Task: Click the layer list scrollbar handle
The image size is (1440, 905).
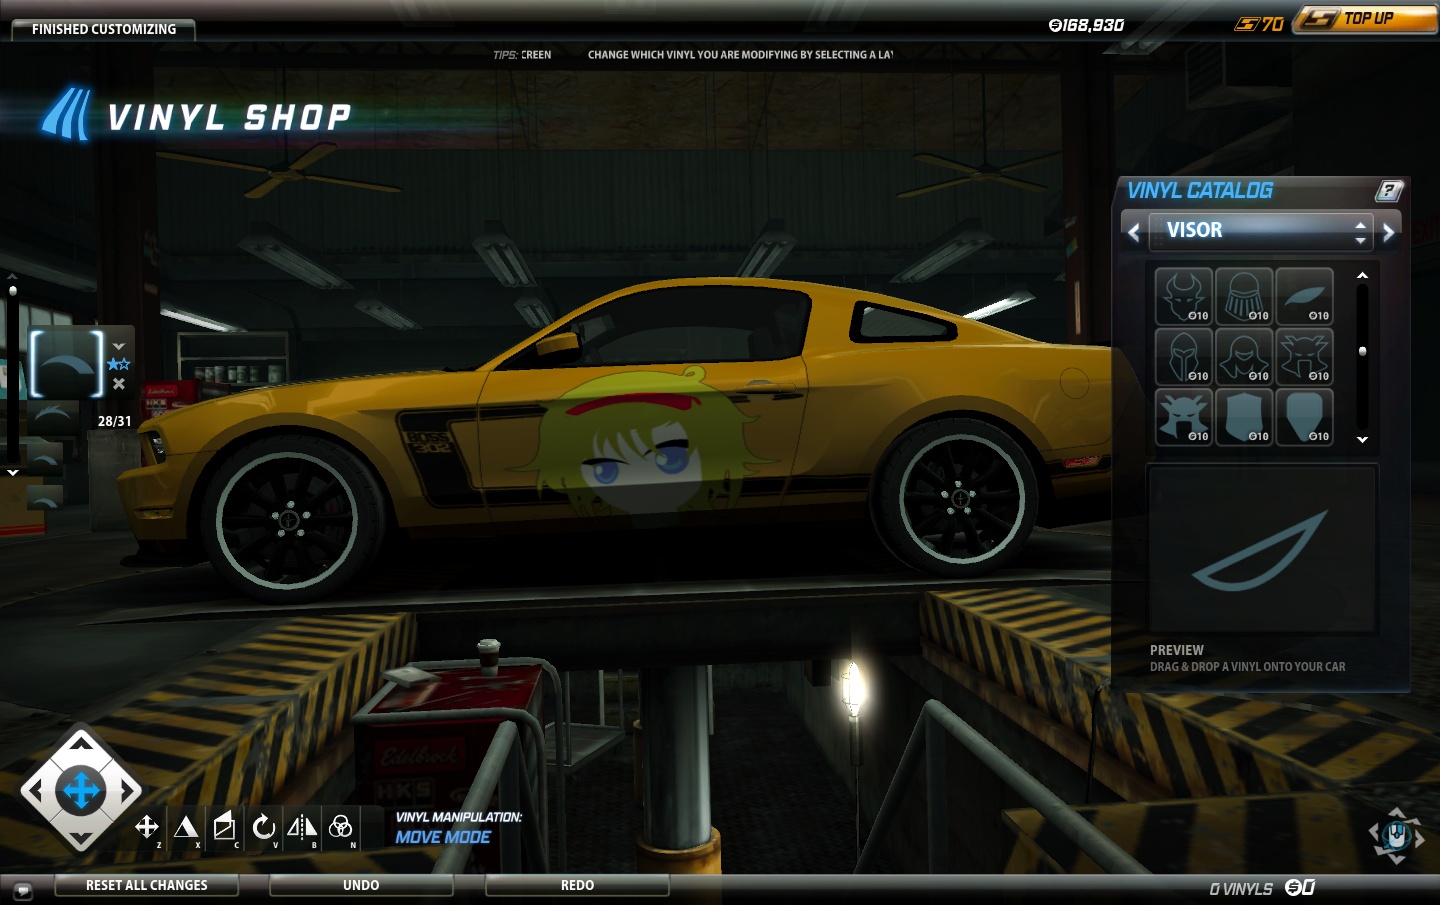Action: tap(13, 291)
